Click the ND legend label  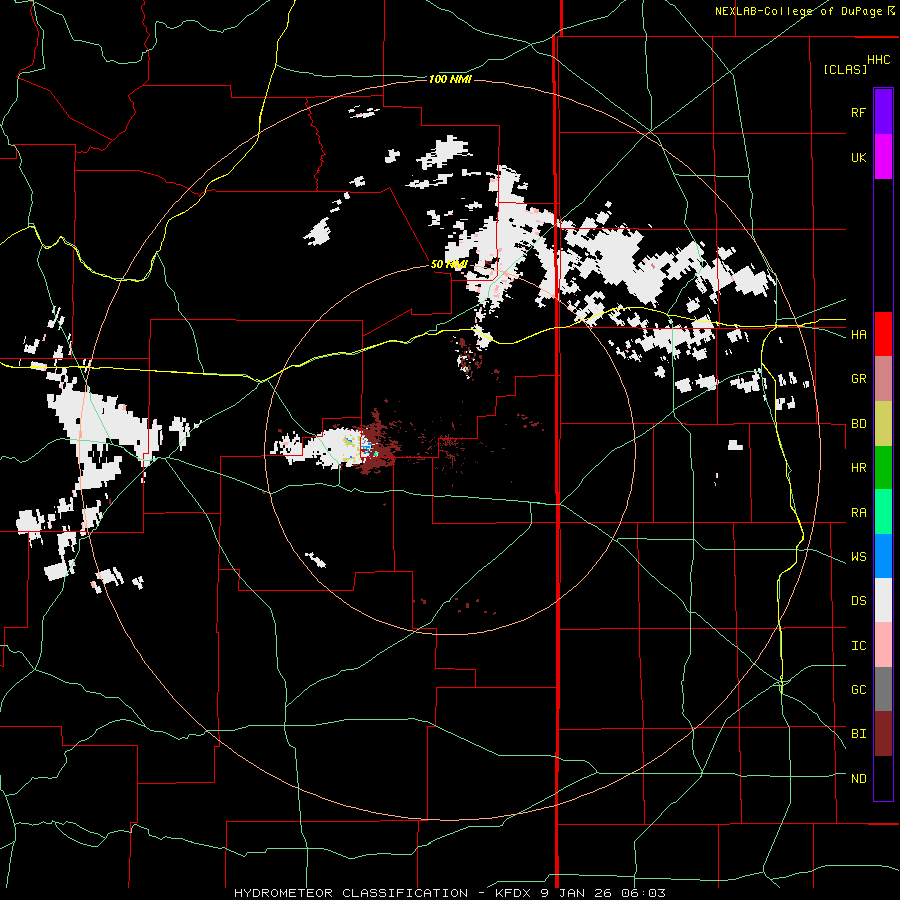click(858, 779)
